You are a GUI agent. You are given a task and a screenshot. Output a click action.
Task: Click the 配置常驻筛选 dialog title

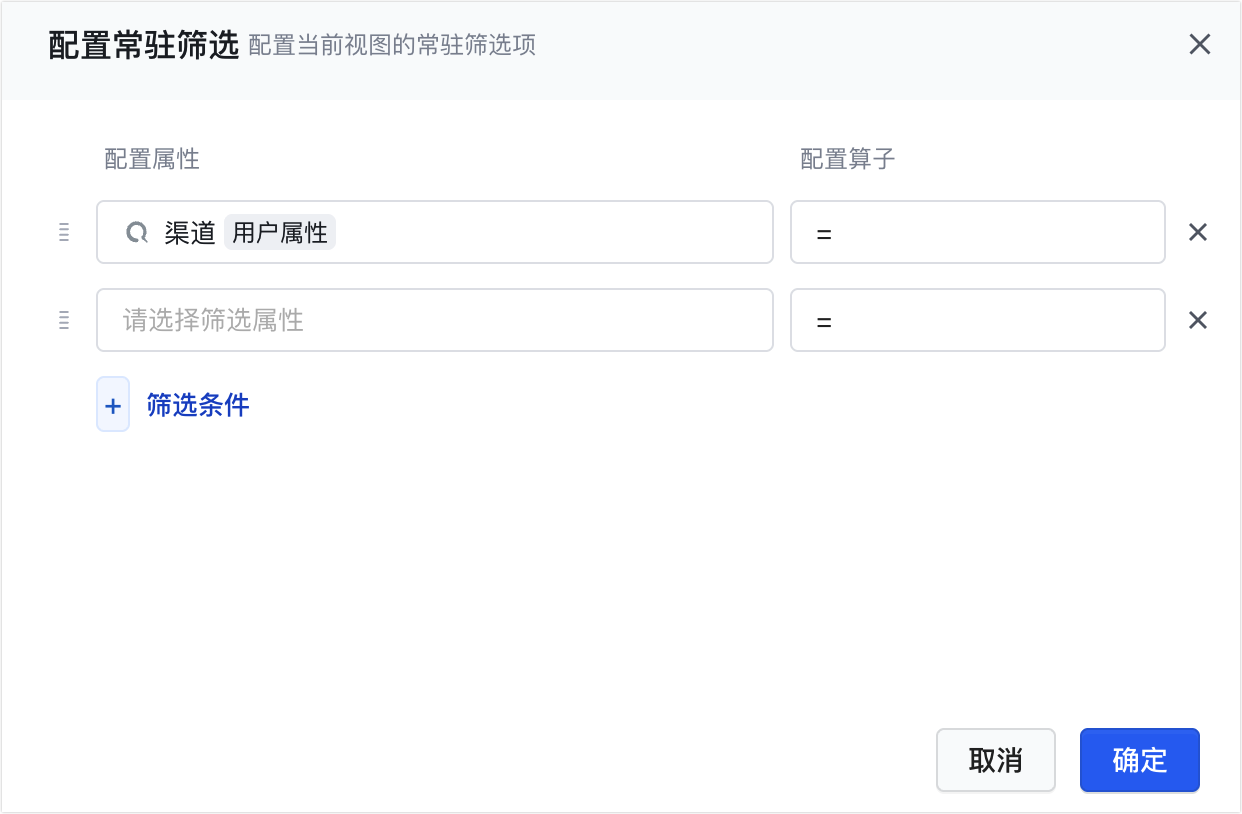[144, 46]
